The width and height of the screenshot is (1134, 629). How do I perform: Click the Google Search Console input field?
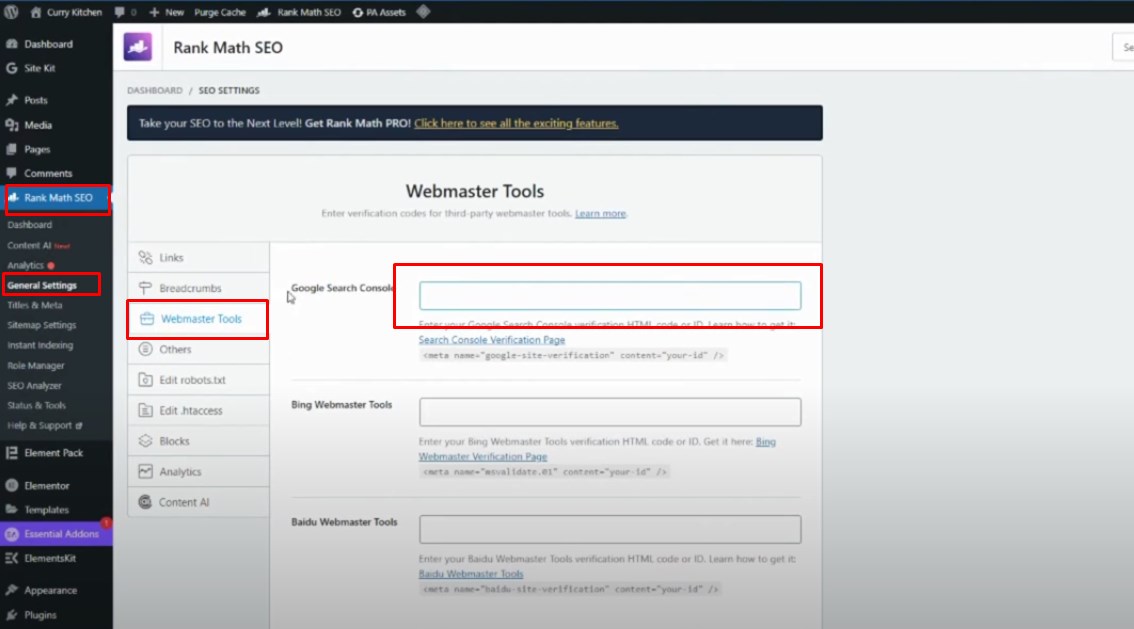coord(610,296)
